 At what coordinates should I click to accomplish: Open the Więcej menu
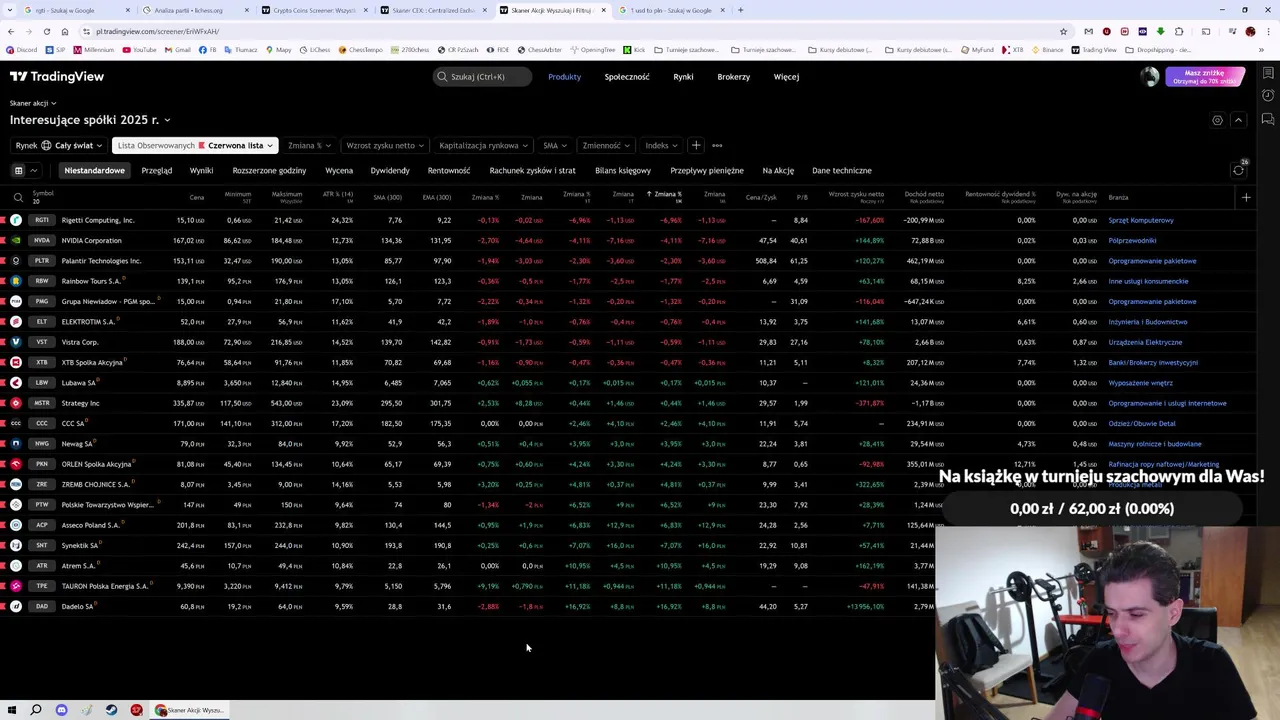(786, 76)
